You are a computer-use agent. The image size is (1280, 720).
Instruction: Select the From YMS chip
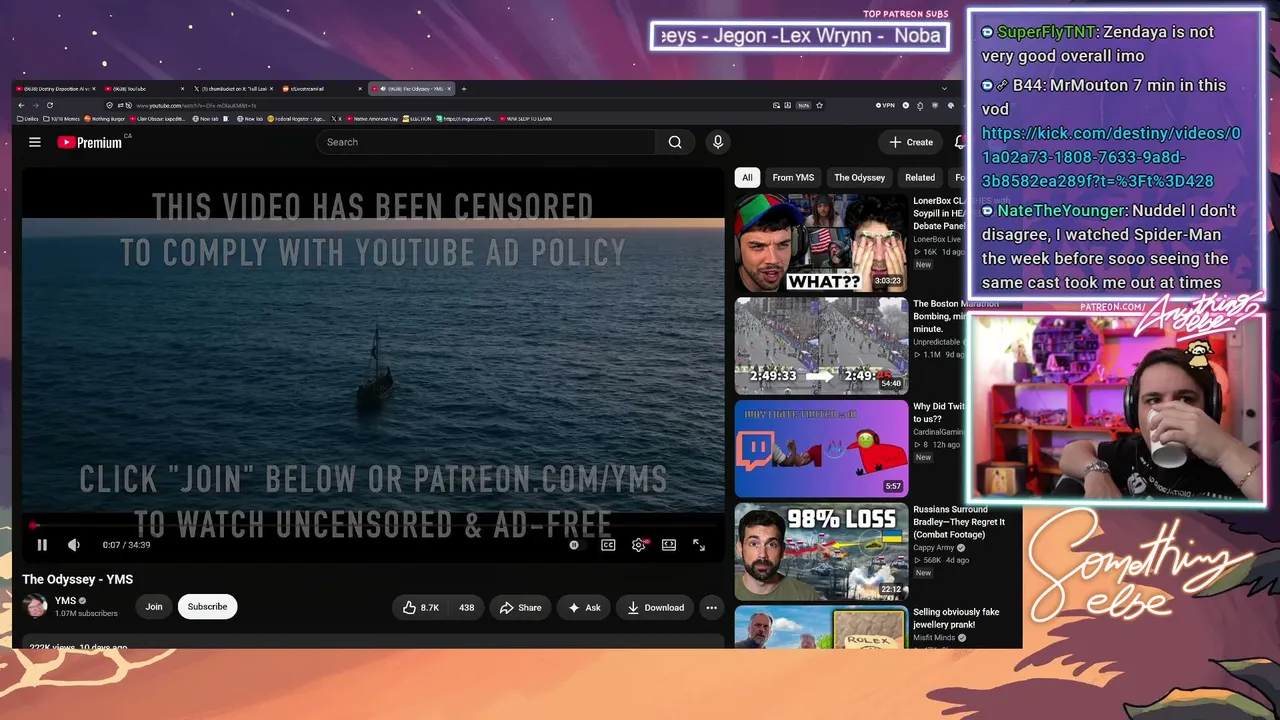[x=793, y=178]
